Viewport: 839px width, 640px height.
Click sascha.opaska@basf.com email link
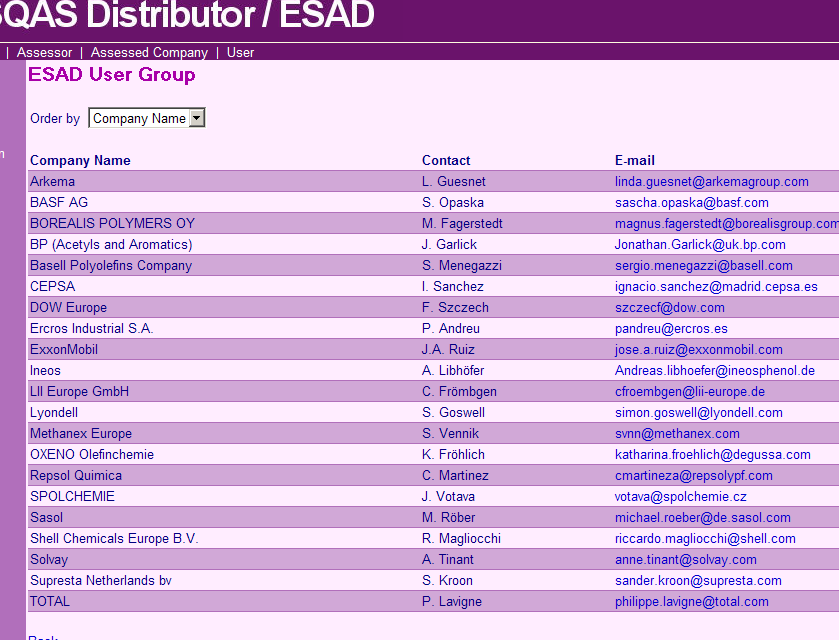tap(691, 202)
